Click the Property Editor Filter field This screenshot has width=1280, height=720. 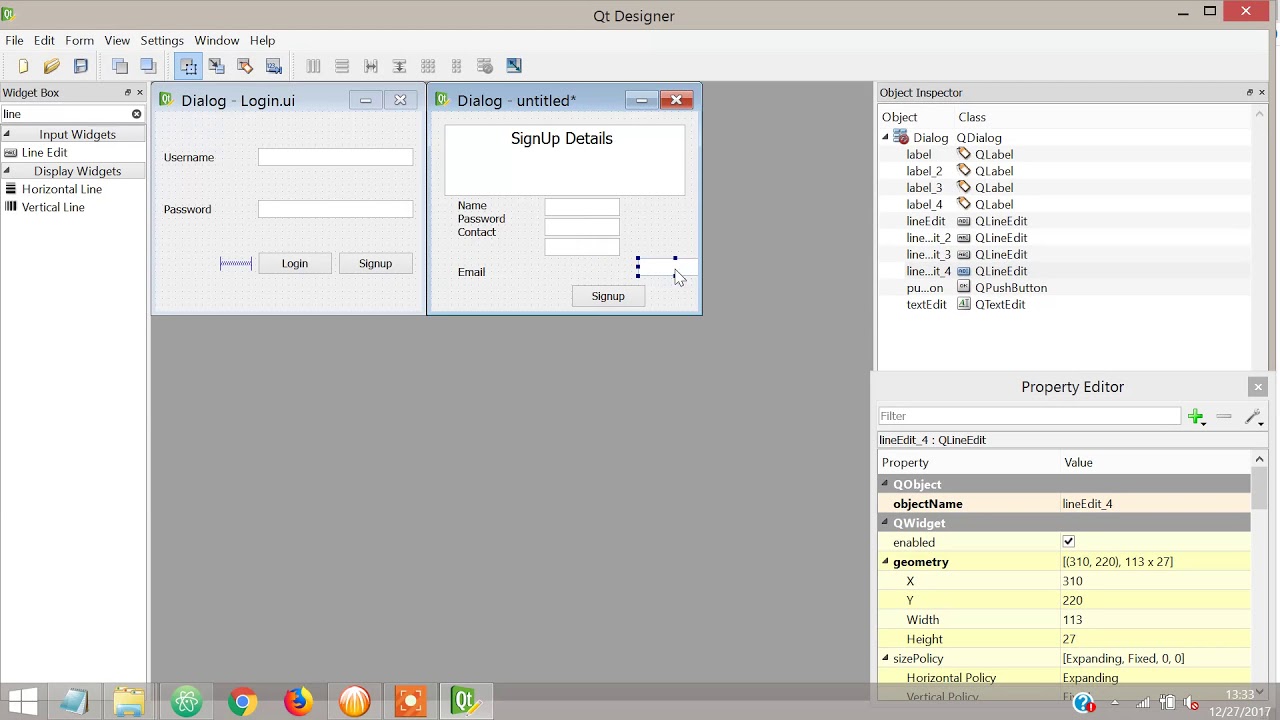point(1030,416)
